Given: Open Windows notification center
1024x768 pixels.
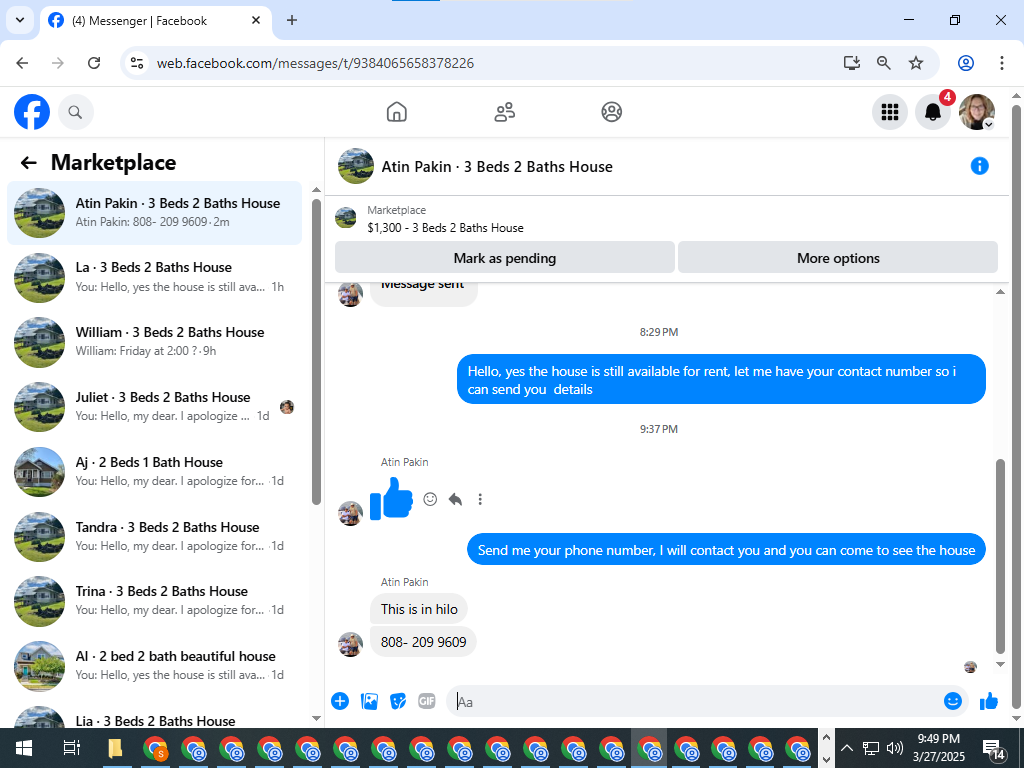Looking at the screenshot, I should (x=994, y=750).
